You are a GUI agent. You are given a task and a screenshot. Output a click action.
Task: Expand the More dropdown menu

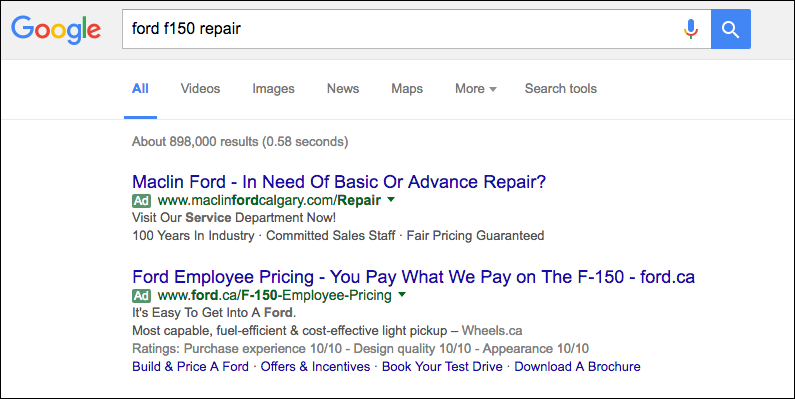(x=476, y=89)
